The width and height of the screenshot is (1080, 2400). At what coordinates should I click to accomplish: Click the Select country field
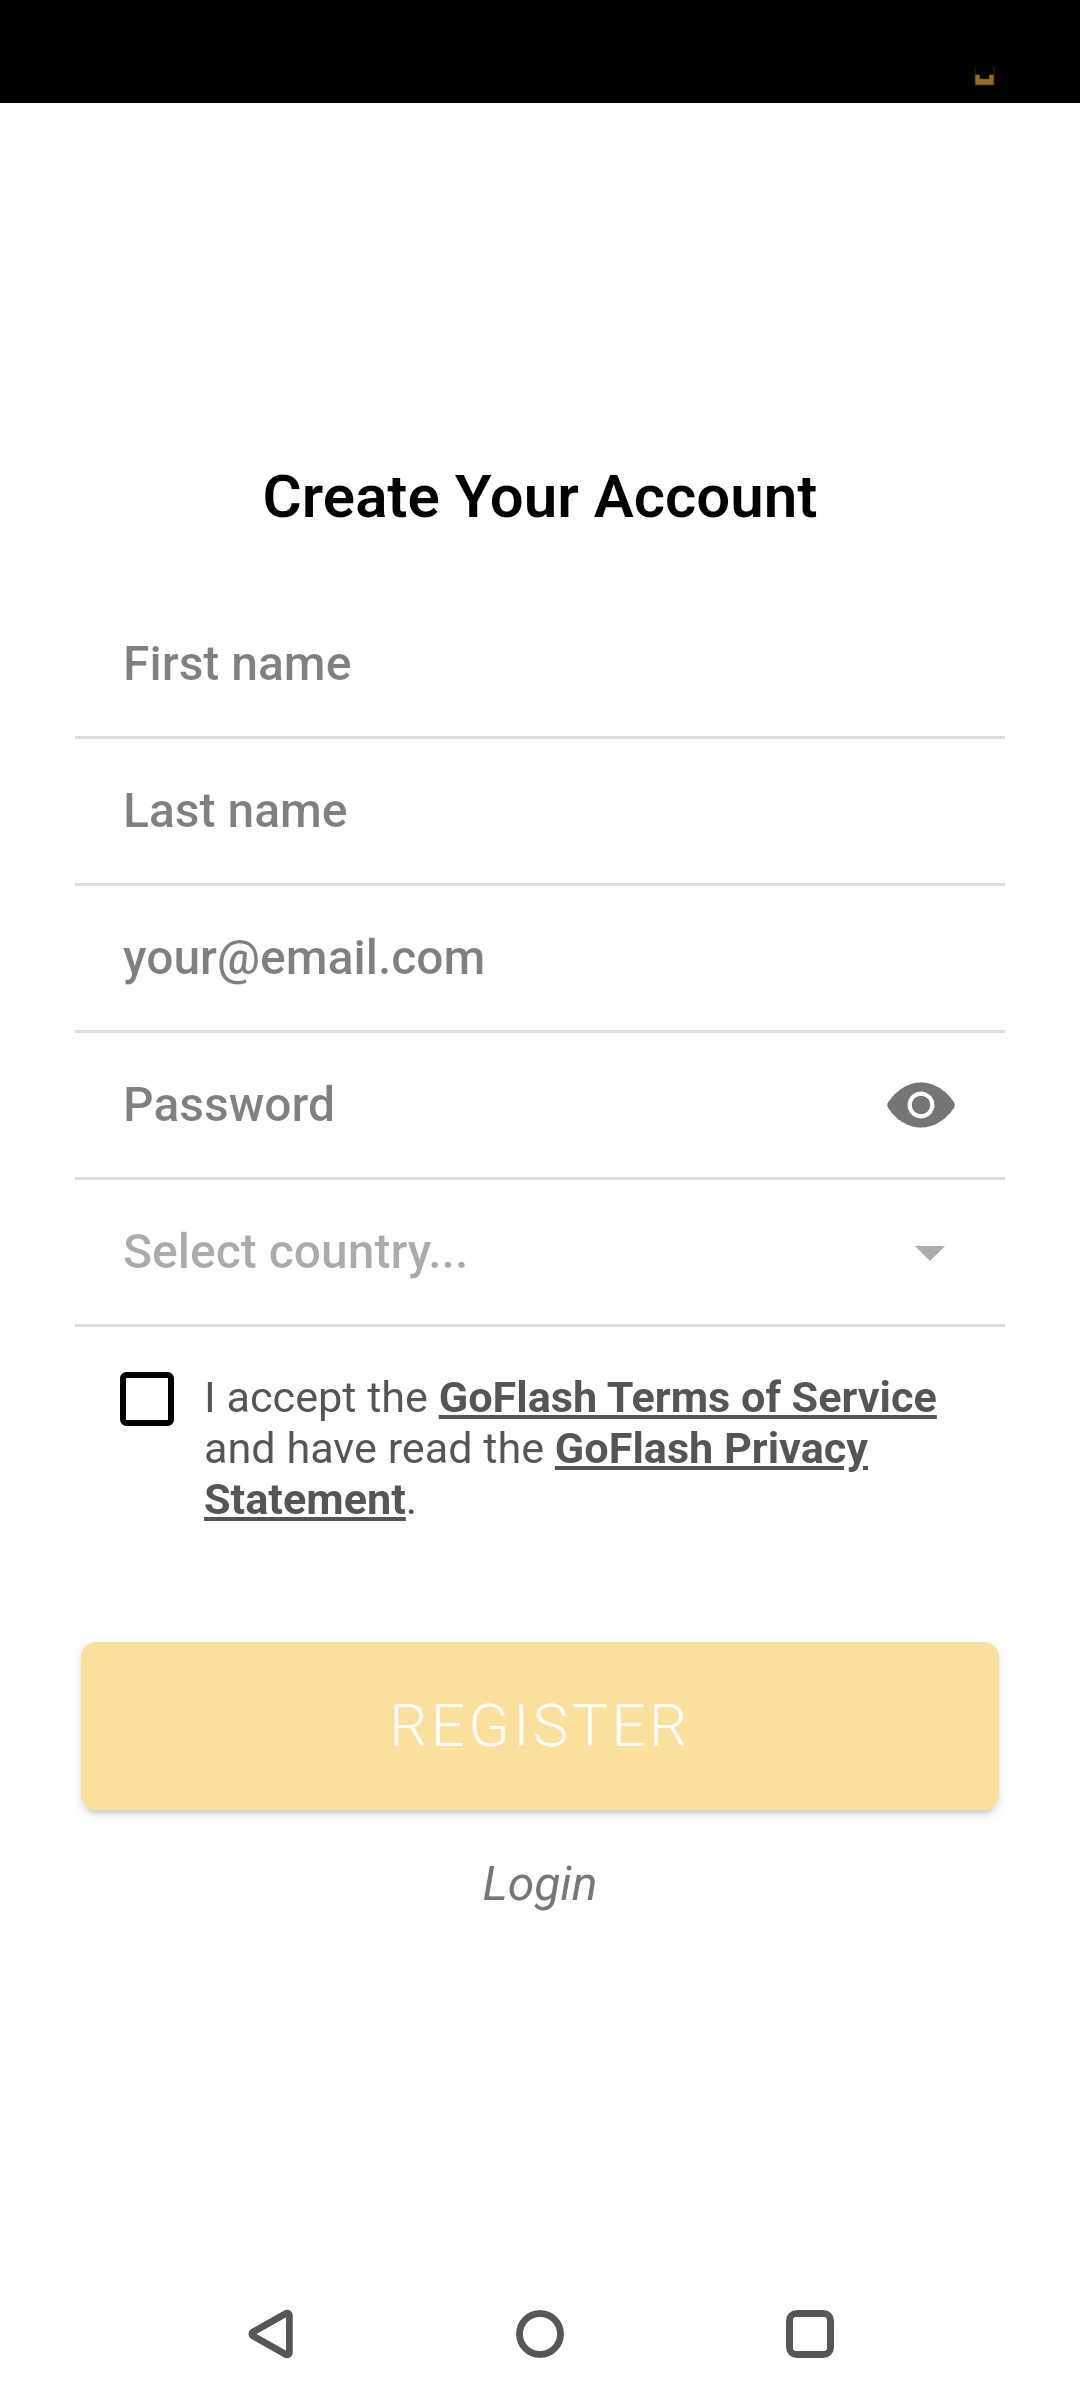coord(540,1252)
